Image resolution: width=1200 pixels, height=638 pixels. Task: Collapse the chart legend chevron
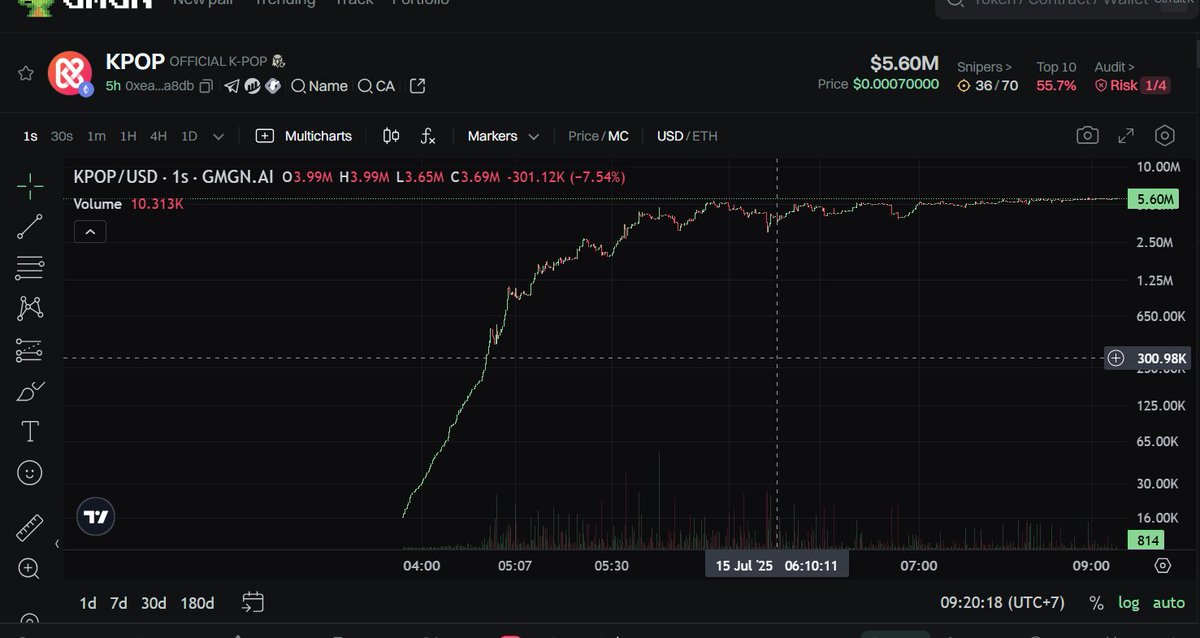(90, 232)
